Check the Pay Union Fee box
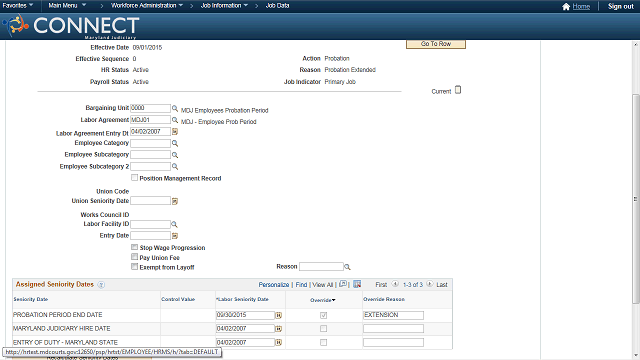Image resolution: width=640 pixels, height=360 pixels. tap(134, 257)
